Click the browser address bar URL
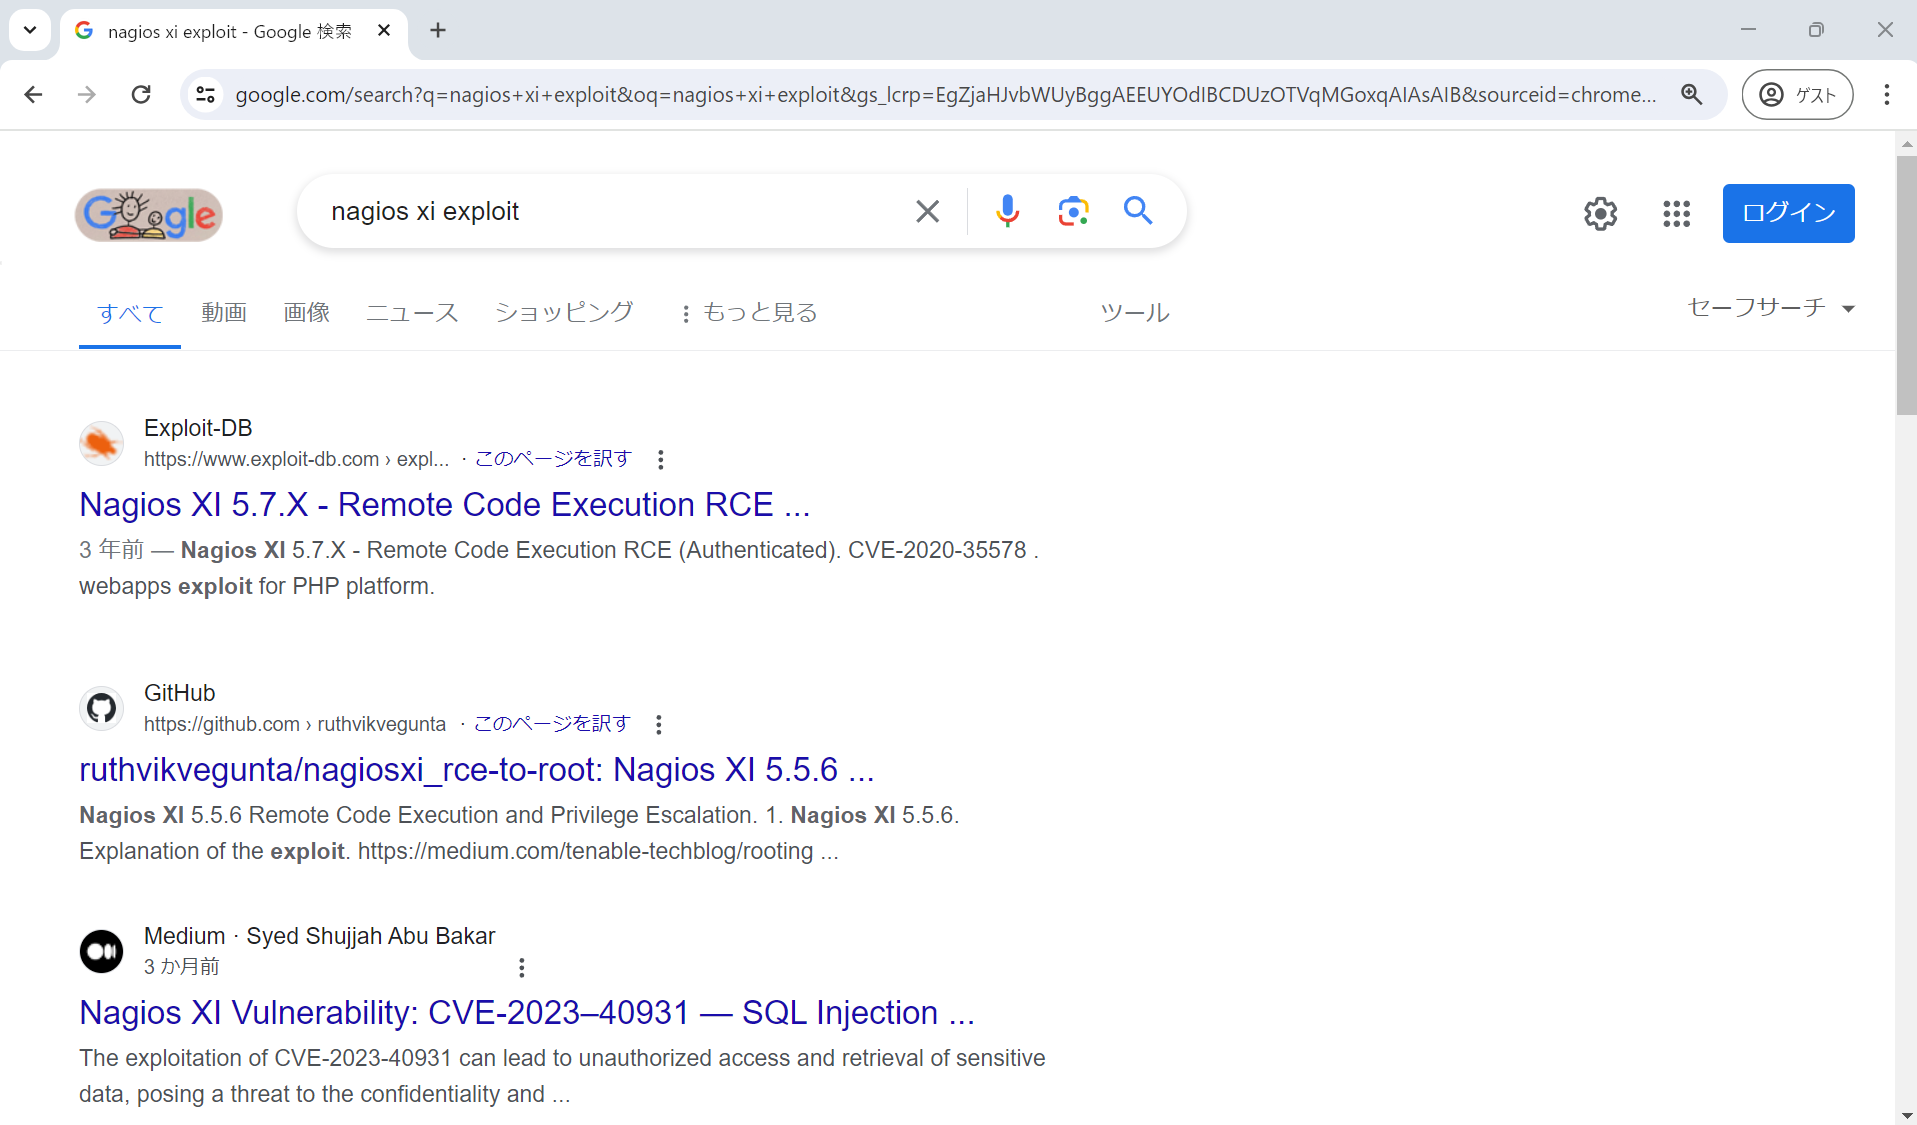Screen dimensions: 1917x1125 click(945, 94)
